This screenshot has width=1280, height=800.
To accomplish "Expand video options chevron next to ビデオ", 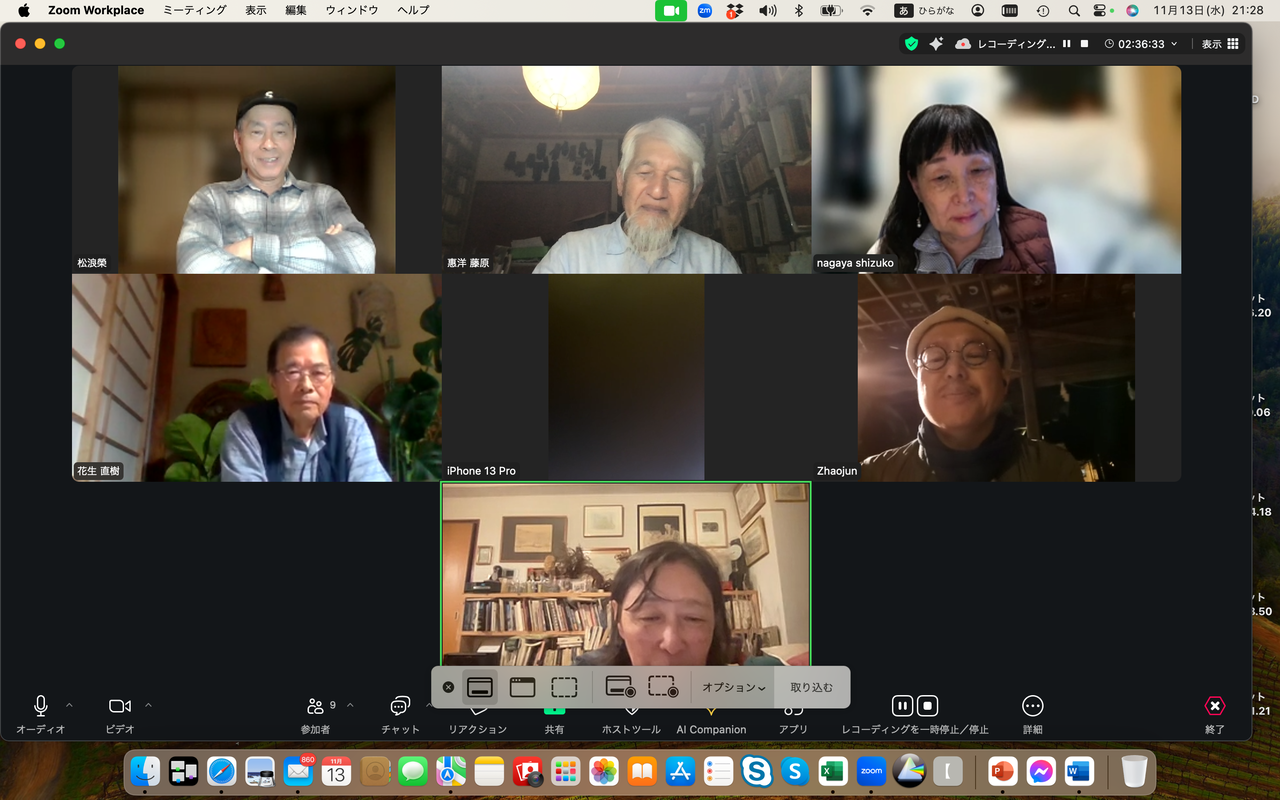I will (x=148, y=705).
